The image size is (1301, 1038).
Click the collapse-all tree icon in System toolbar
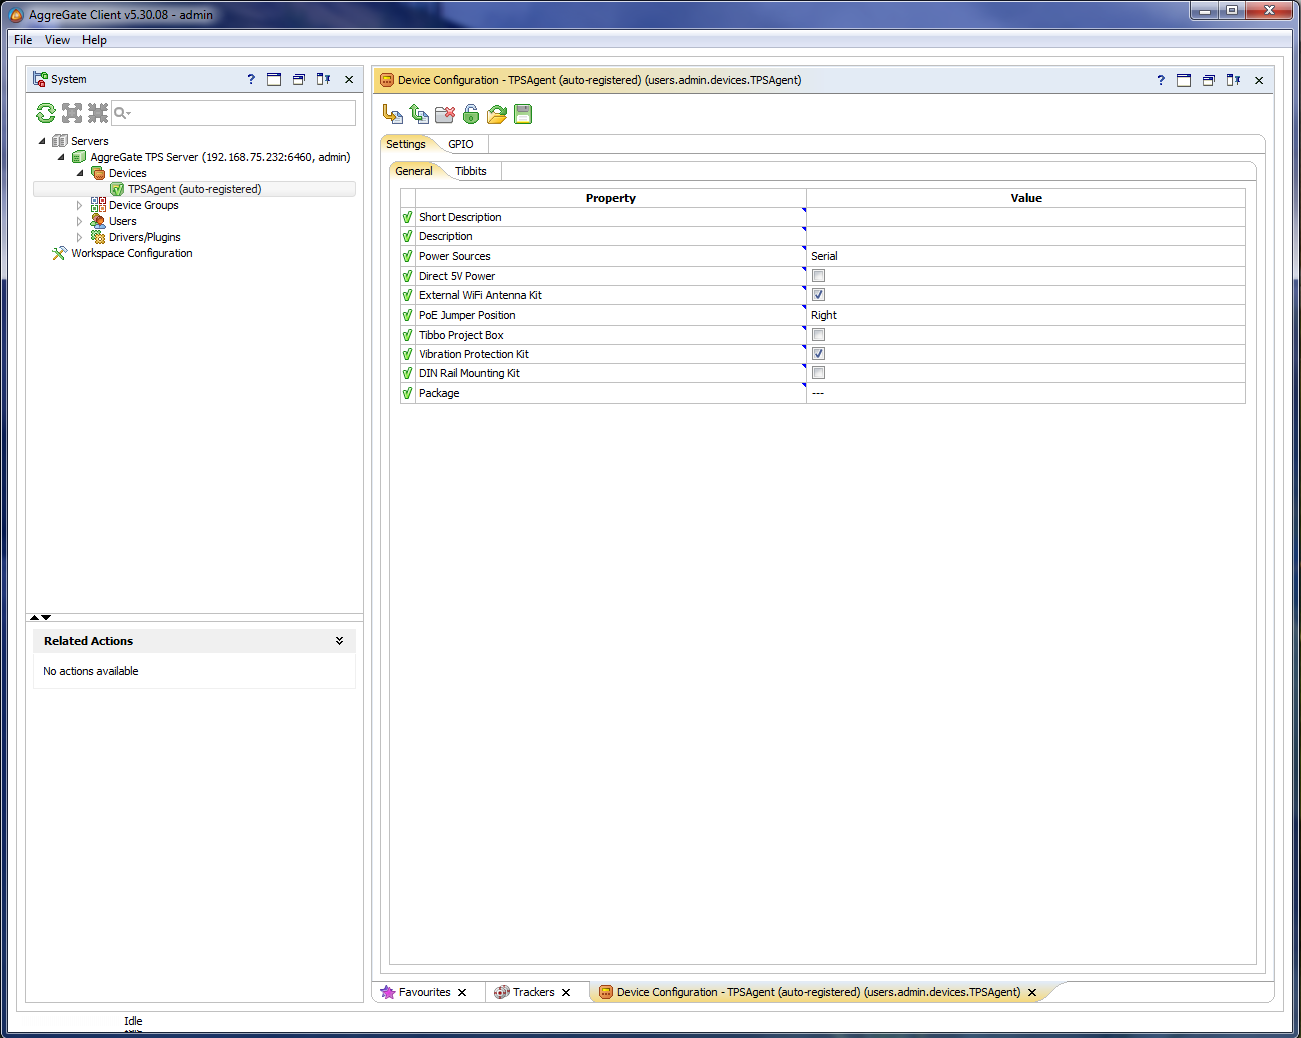click(98, 113)
